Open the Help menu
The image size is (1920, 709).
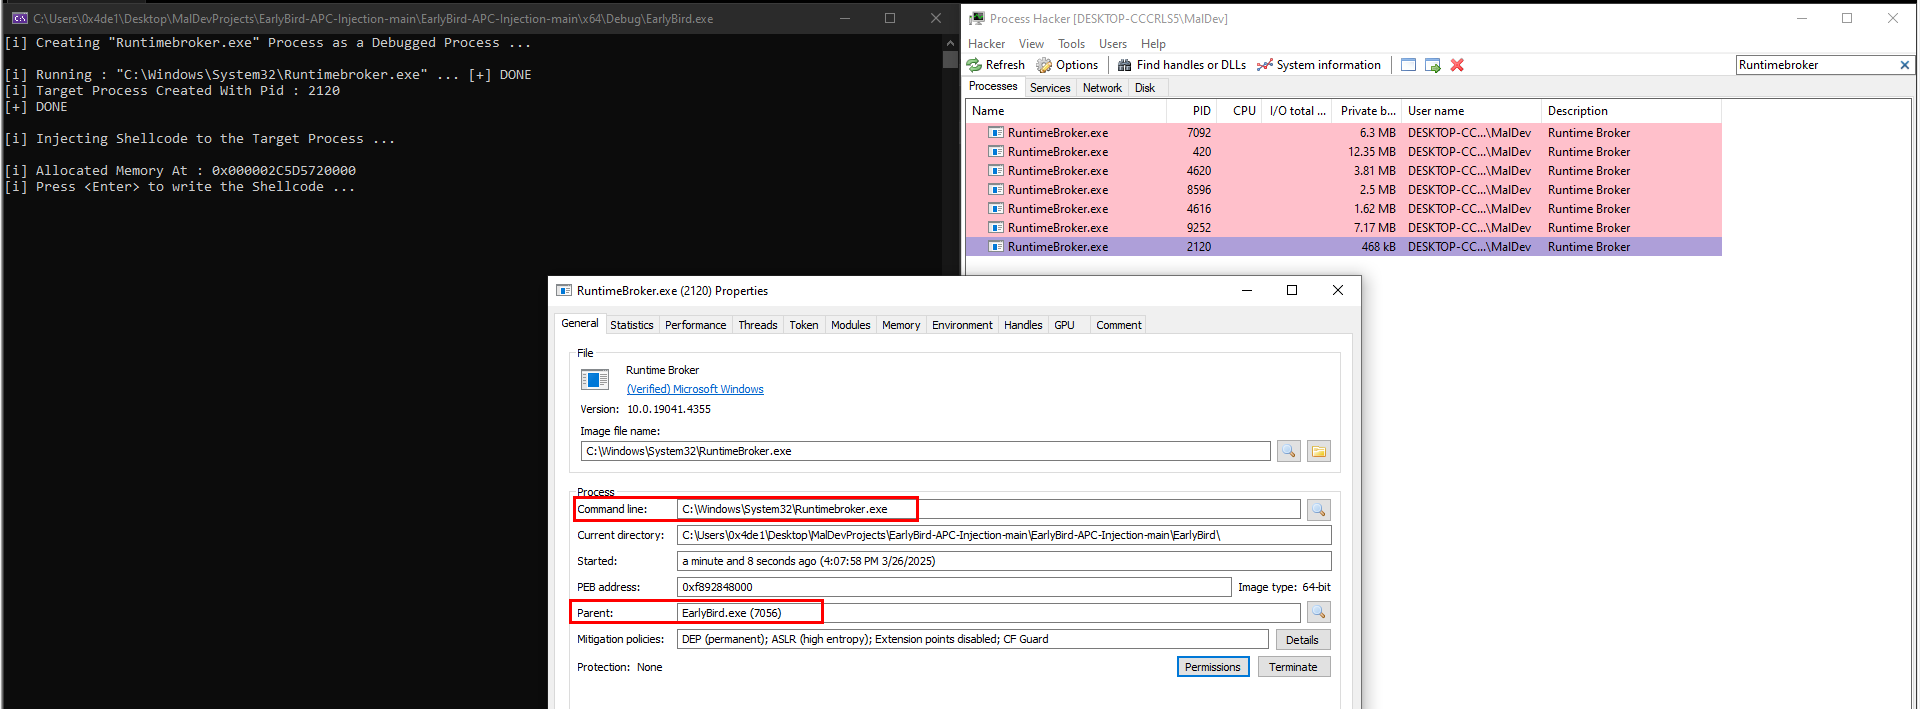coord(1153,44)
